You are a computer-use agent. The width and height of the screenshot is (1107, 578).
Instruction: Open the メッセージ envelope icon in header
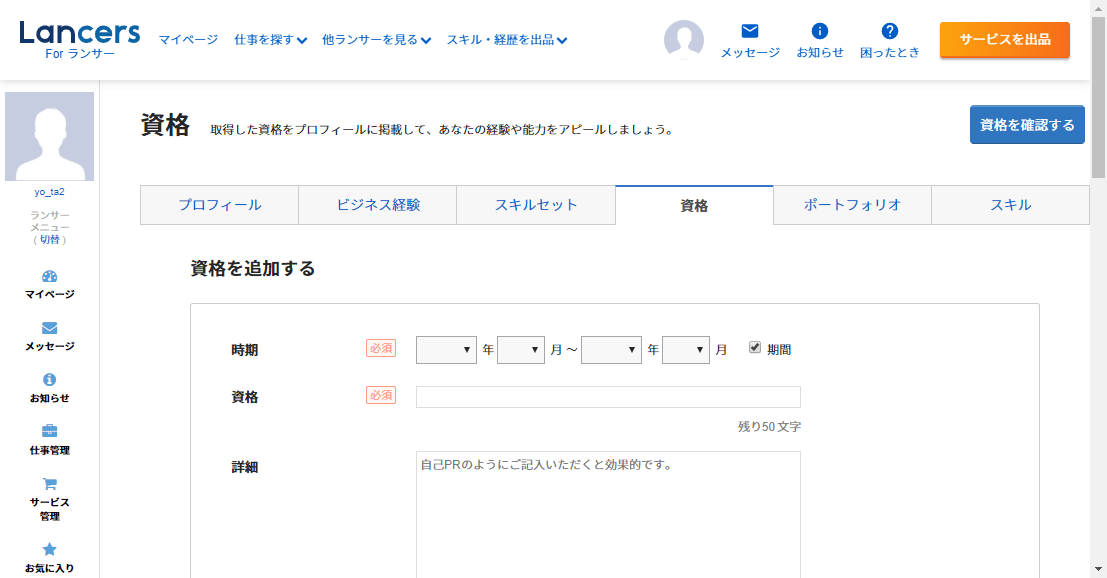(x=750, y=31)
